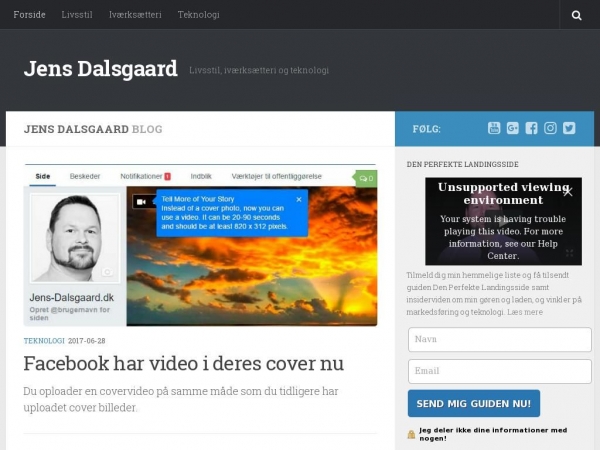Open the search magnifier icon
This screenshot has height=450, width=600.
[576, 15]
